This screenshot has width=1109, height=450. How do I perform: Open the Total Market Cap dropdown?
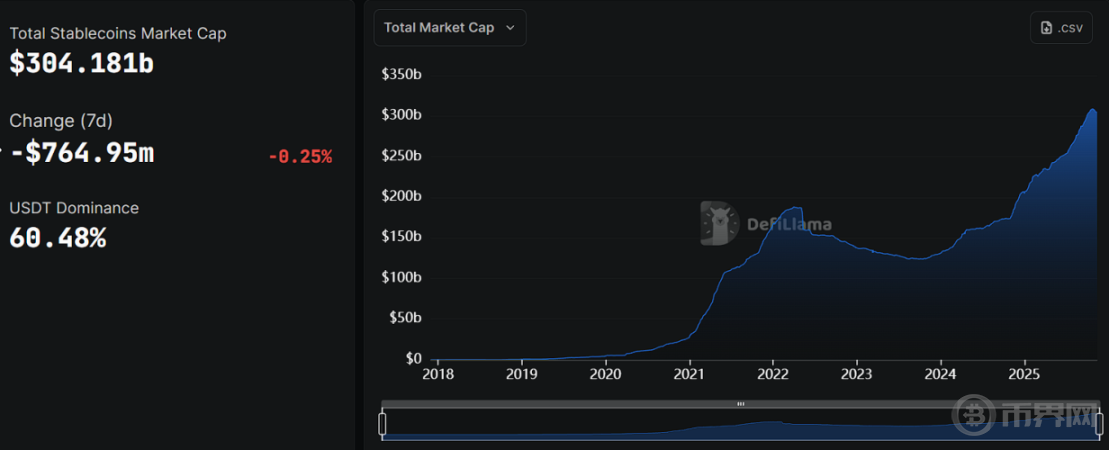point(449,28)
